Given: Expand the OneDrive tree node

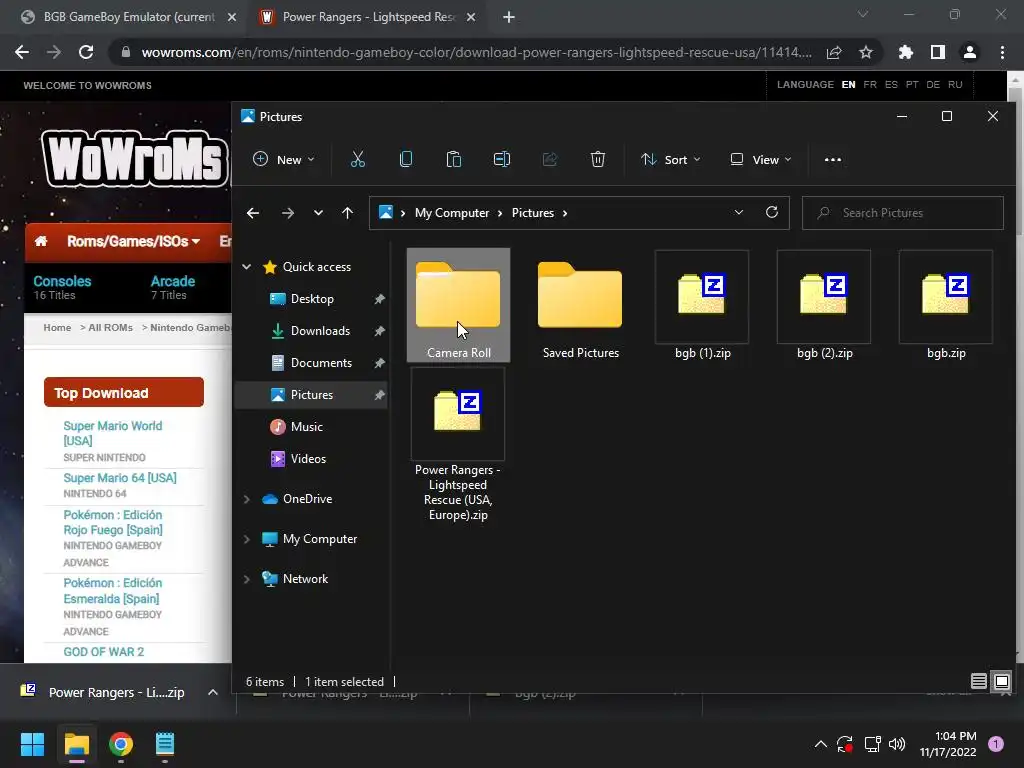Looking at the screenshot, I should point(247,499).
